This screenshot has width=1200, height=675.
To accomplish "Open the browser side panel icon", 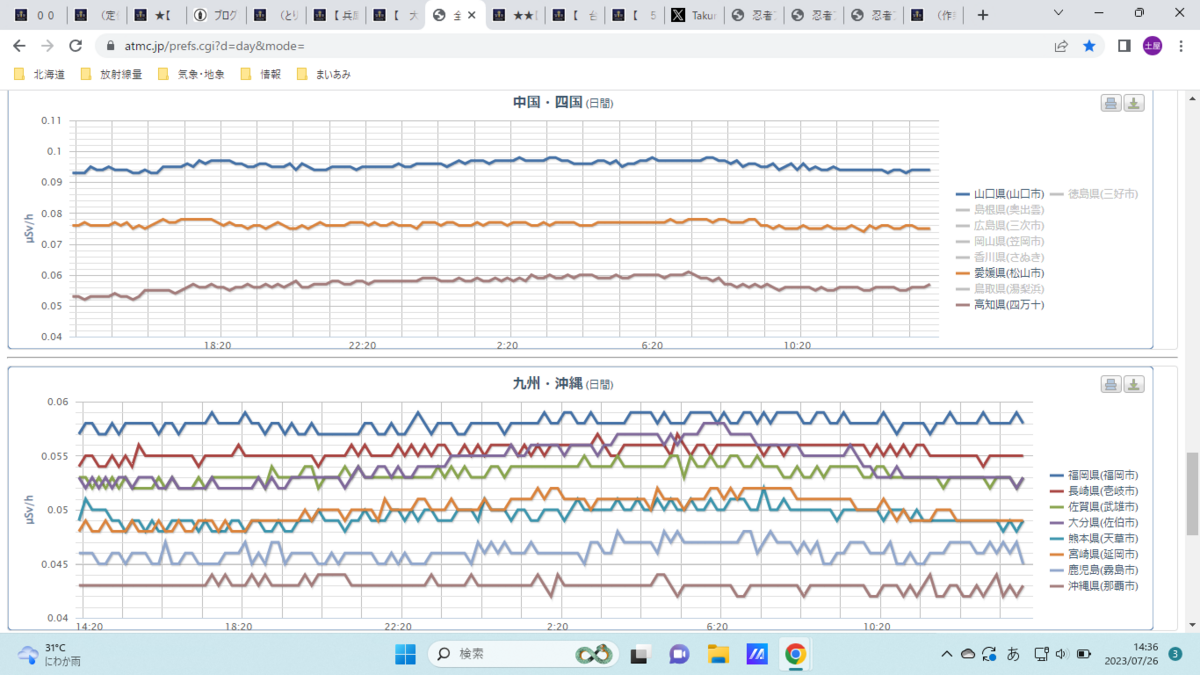I will (x=1124, y=46).
